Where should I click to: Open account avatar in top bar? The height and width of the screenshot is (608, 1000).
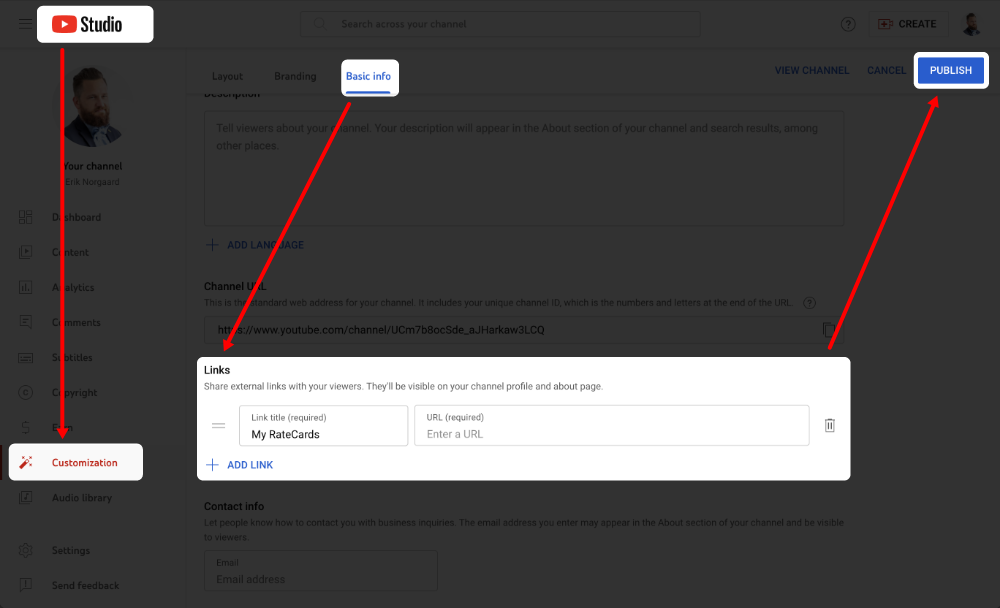pyautogui.click(x=971, y=24)
